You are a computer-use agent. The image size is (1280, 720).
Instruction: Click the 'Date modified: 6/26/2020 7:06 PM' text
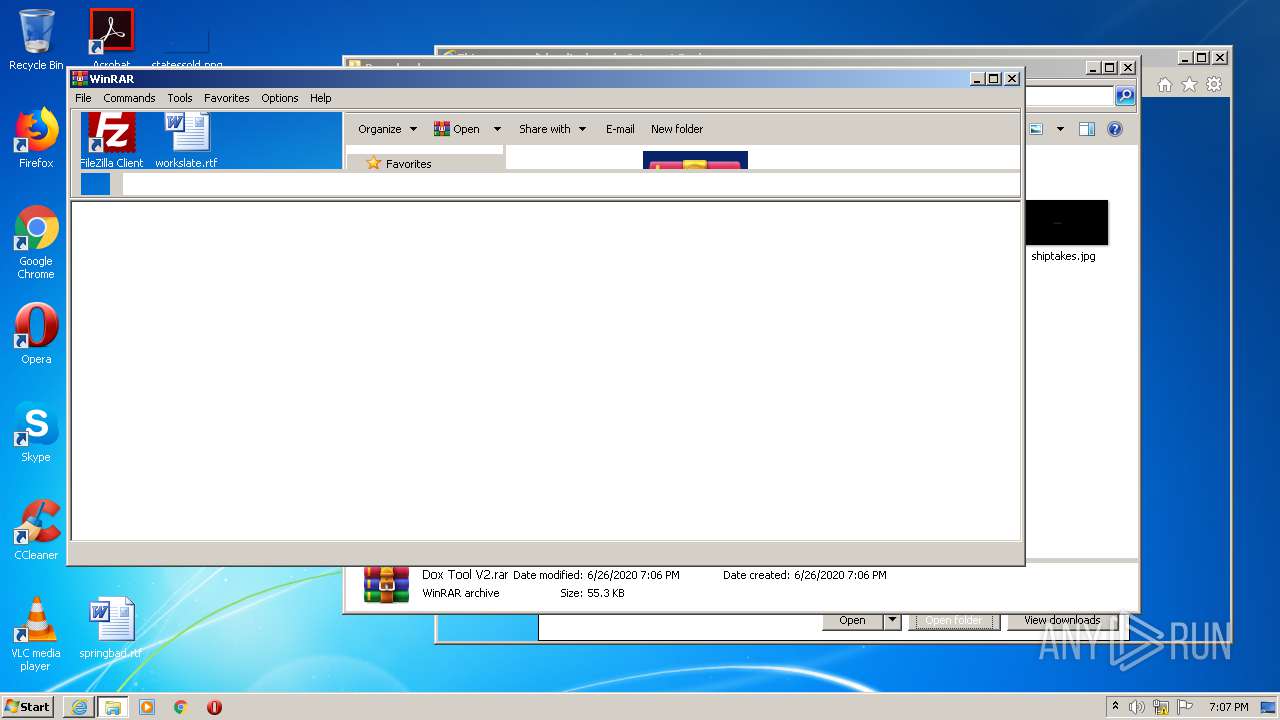[x=596, y=575]
